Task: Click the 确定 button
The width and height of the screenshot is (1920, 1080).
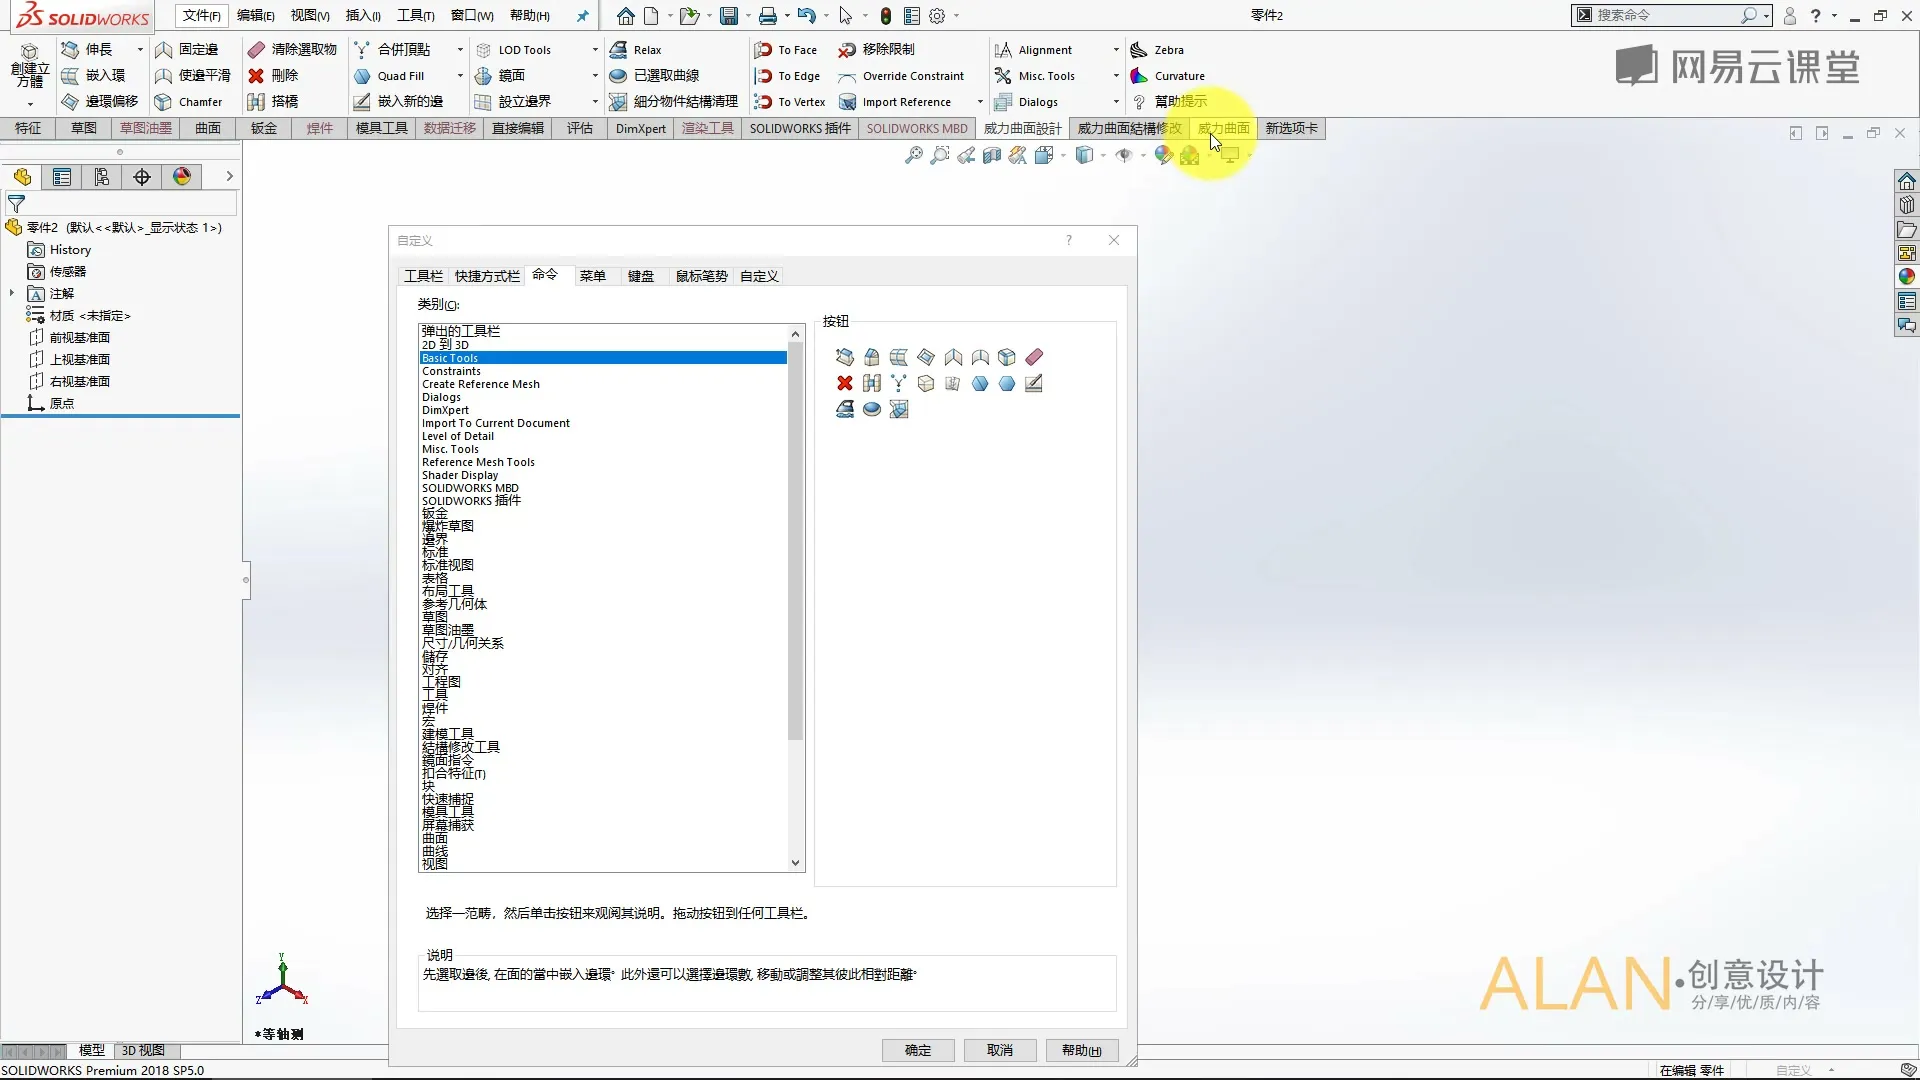Action: pyautogui.click(x=917, y=1050)
